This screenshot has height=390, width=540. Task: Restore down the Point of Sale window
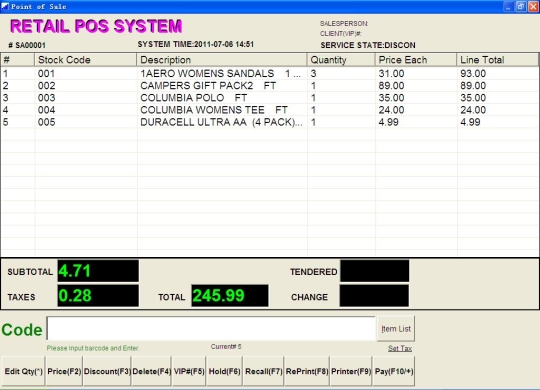(x=521, y=7)
